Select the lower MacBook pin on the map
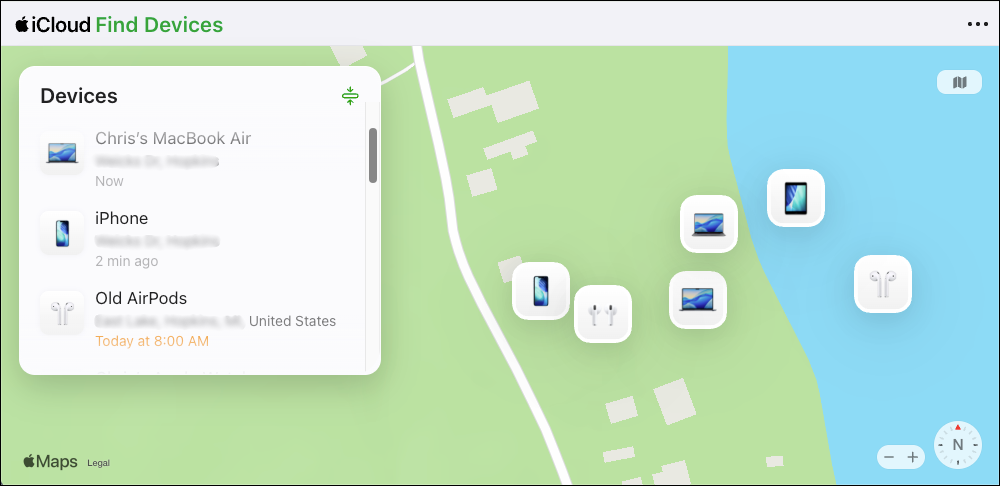This screenshot has height=486, width=1000. [698, 300]
